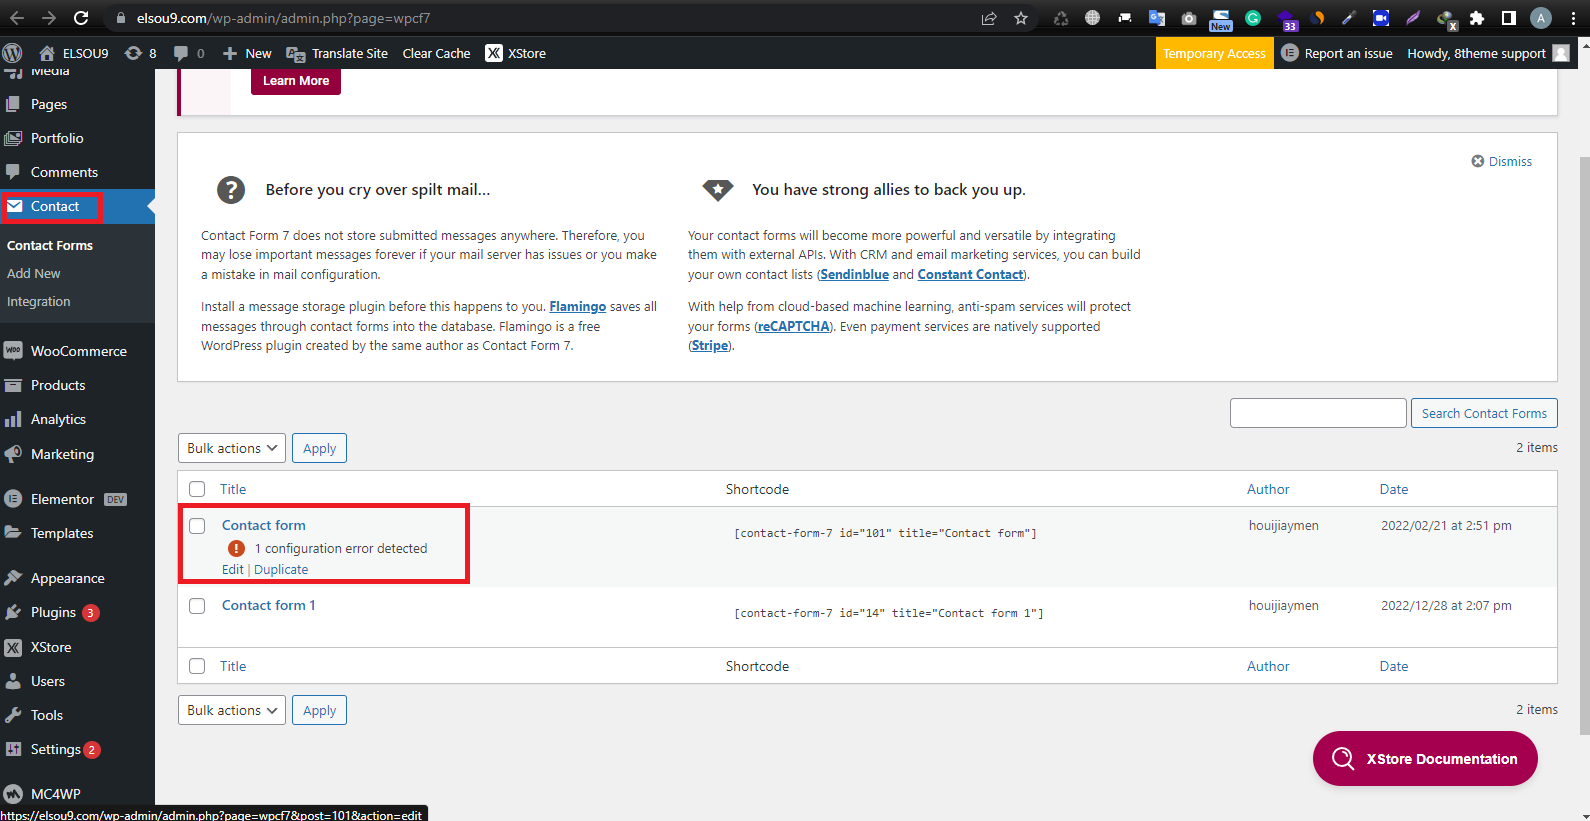Tick the checkbox for Contact form 1
Viewport: 1590px width, 821px height.
(x=197, y=606)
